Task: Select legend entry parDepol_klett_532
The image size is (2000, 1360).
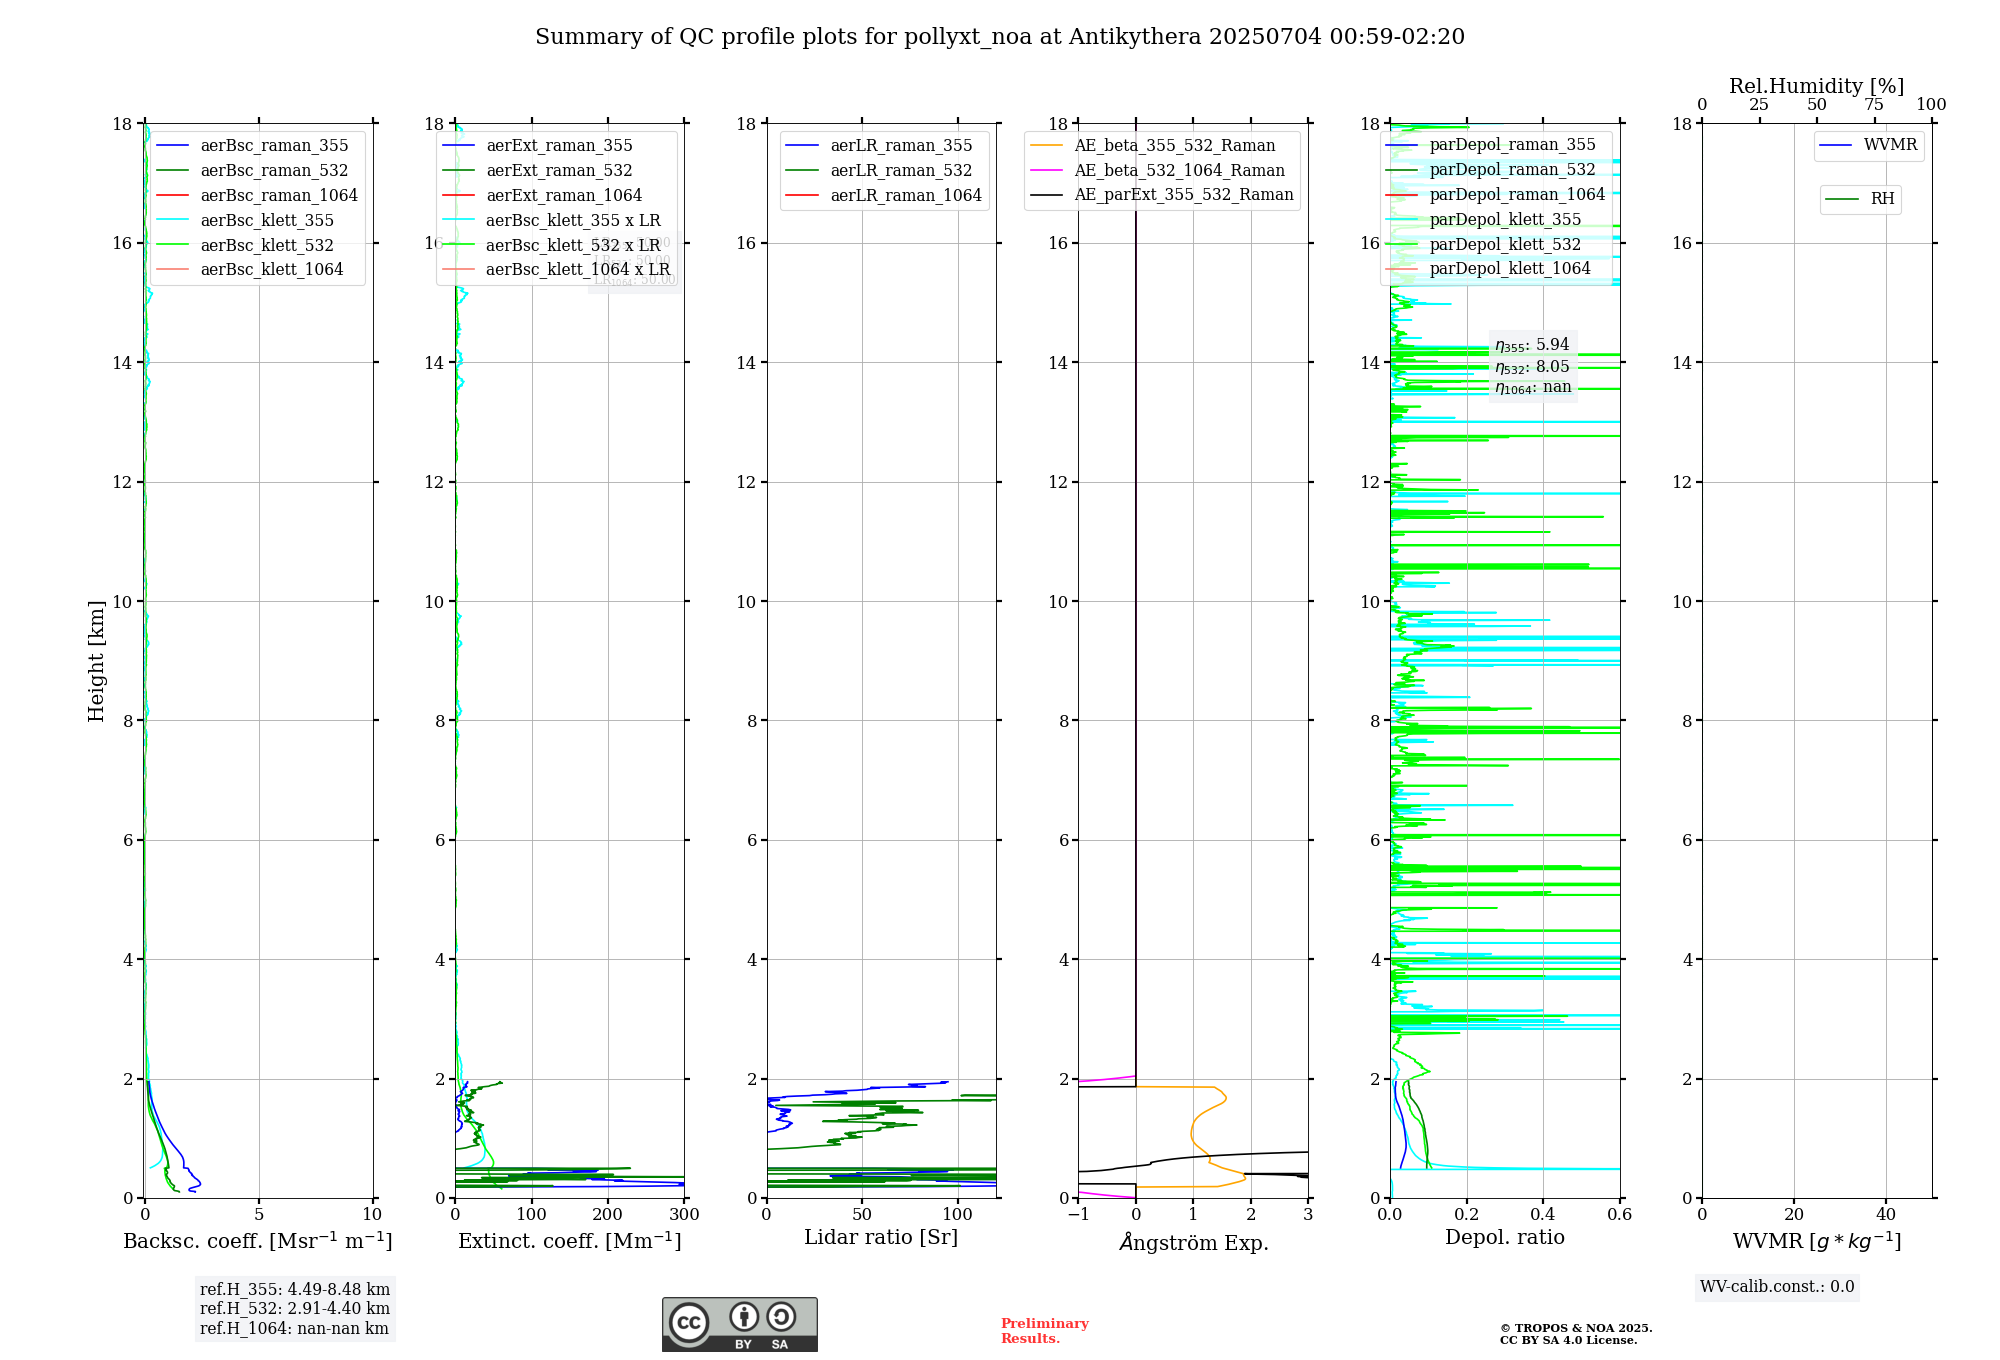Action: [1484, 245]
